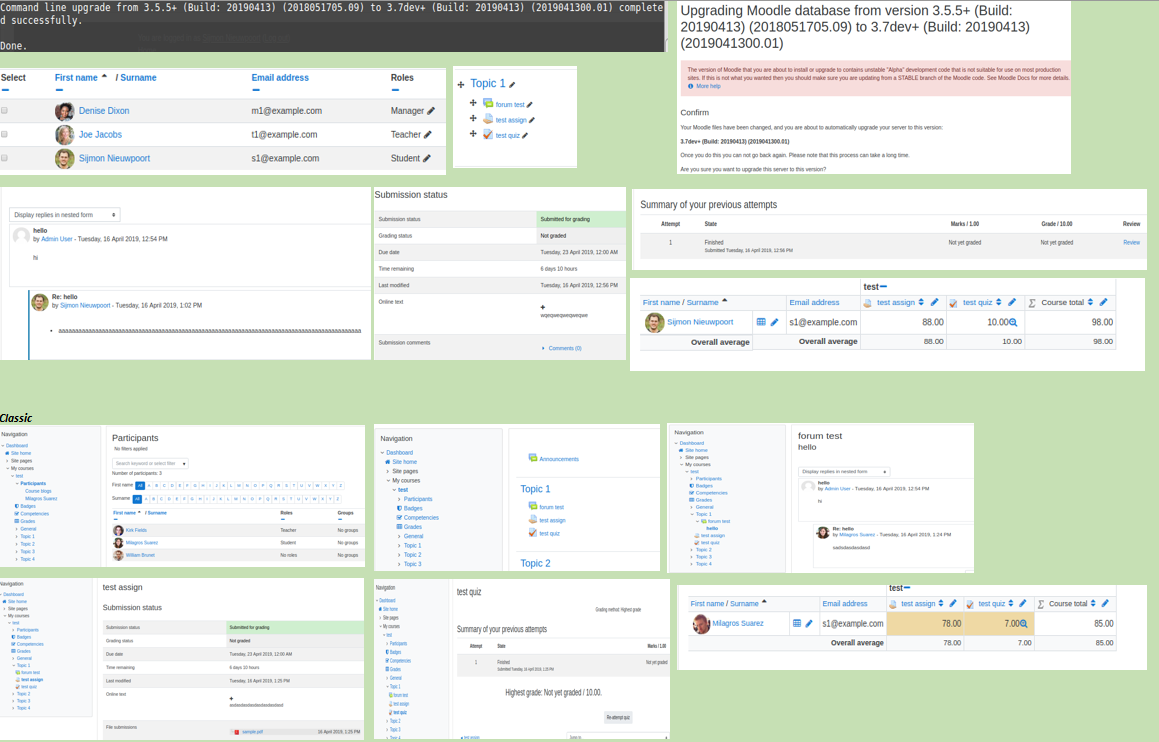Viewport: 1159px width, 742px height.
Task: Open Badges in the Classic participants navigation
Action: [28, 506]
